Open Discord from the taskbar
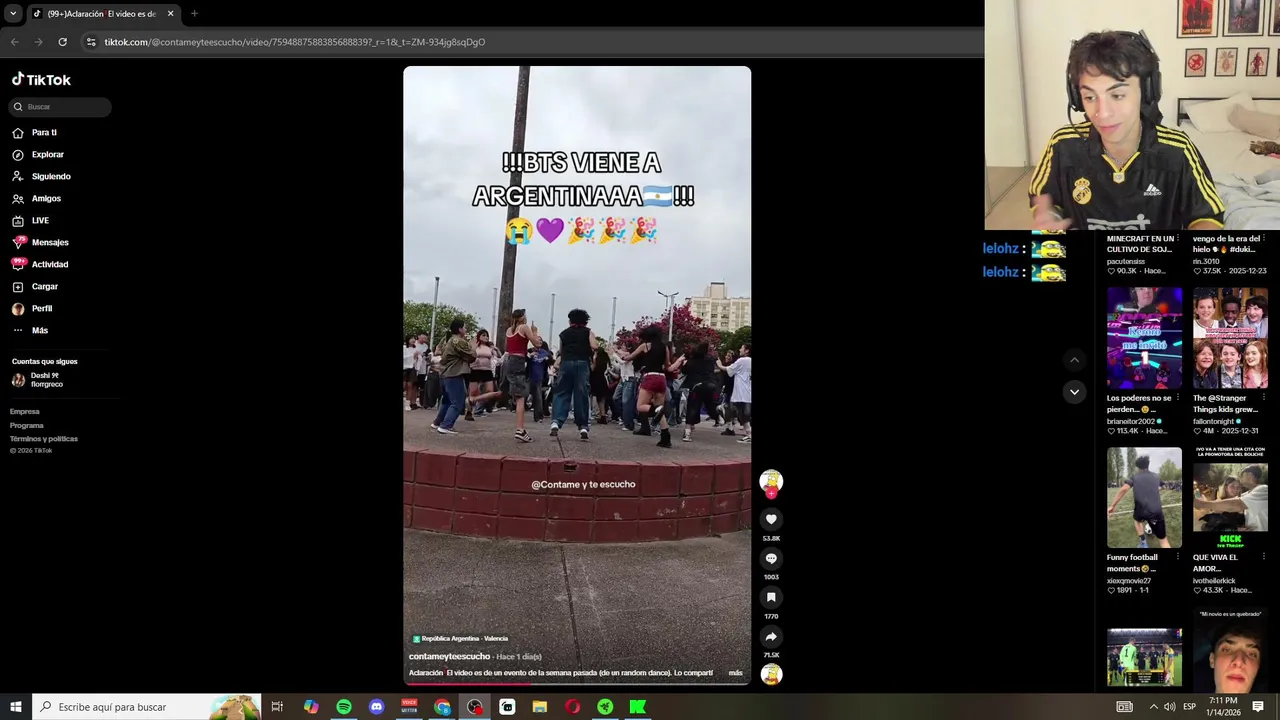The height and width of the screenshot is (720, 1280). pos(376,707)
